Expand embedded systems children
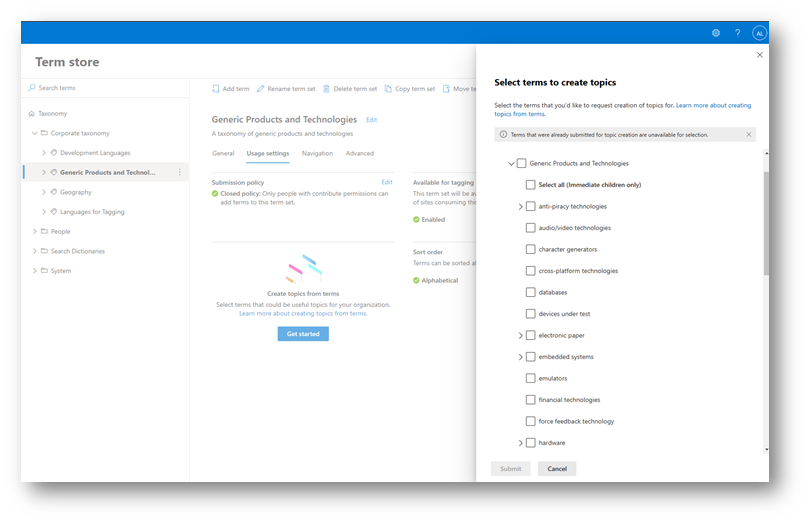The image size is (811, 524). (520, 357)
